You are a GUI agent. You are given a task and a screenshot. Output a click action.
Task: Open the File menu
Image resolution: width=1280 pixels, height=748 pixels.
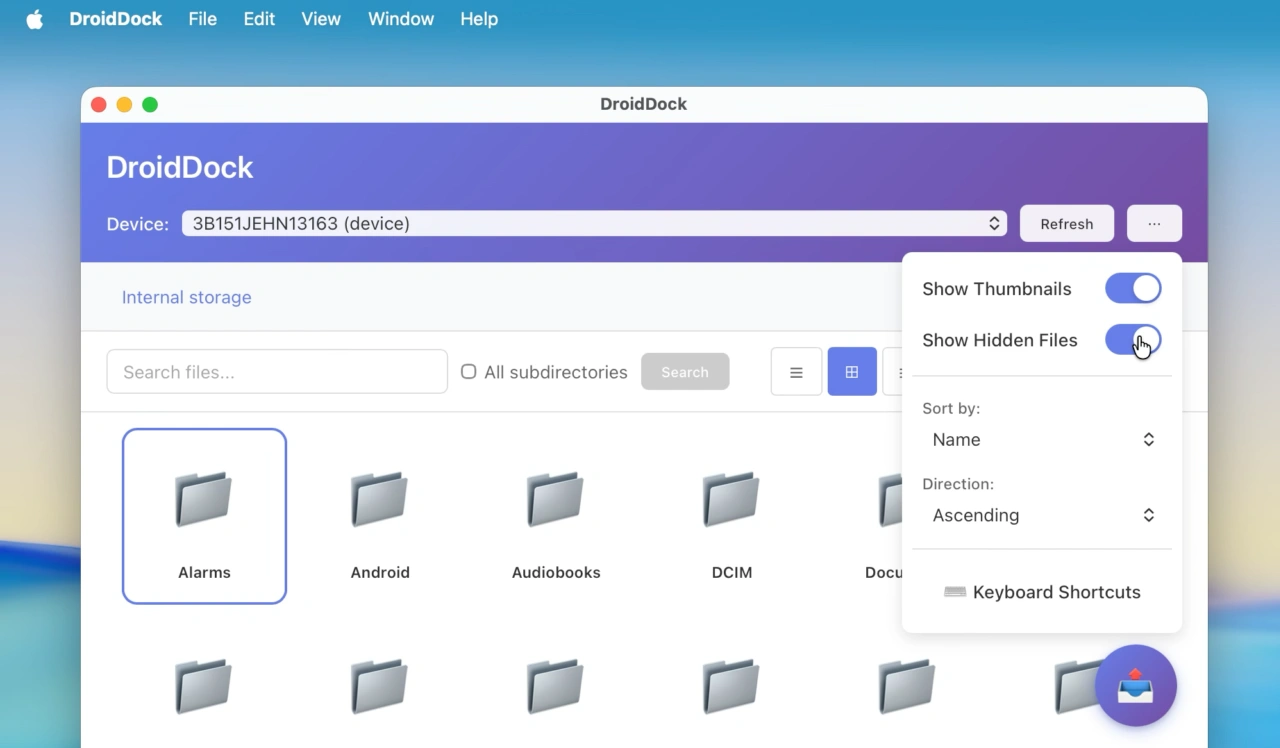coord(202,19)
